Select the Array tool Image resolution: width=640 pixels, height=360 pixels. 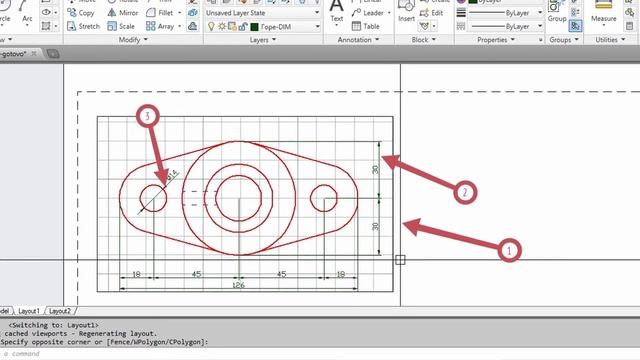point(160,26)
